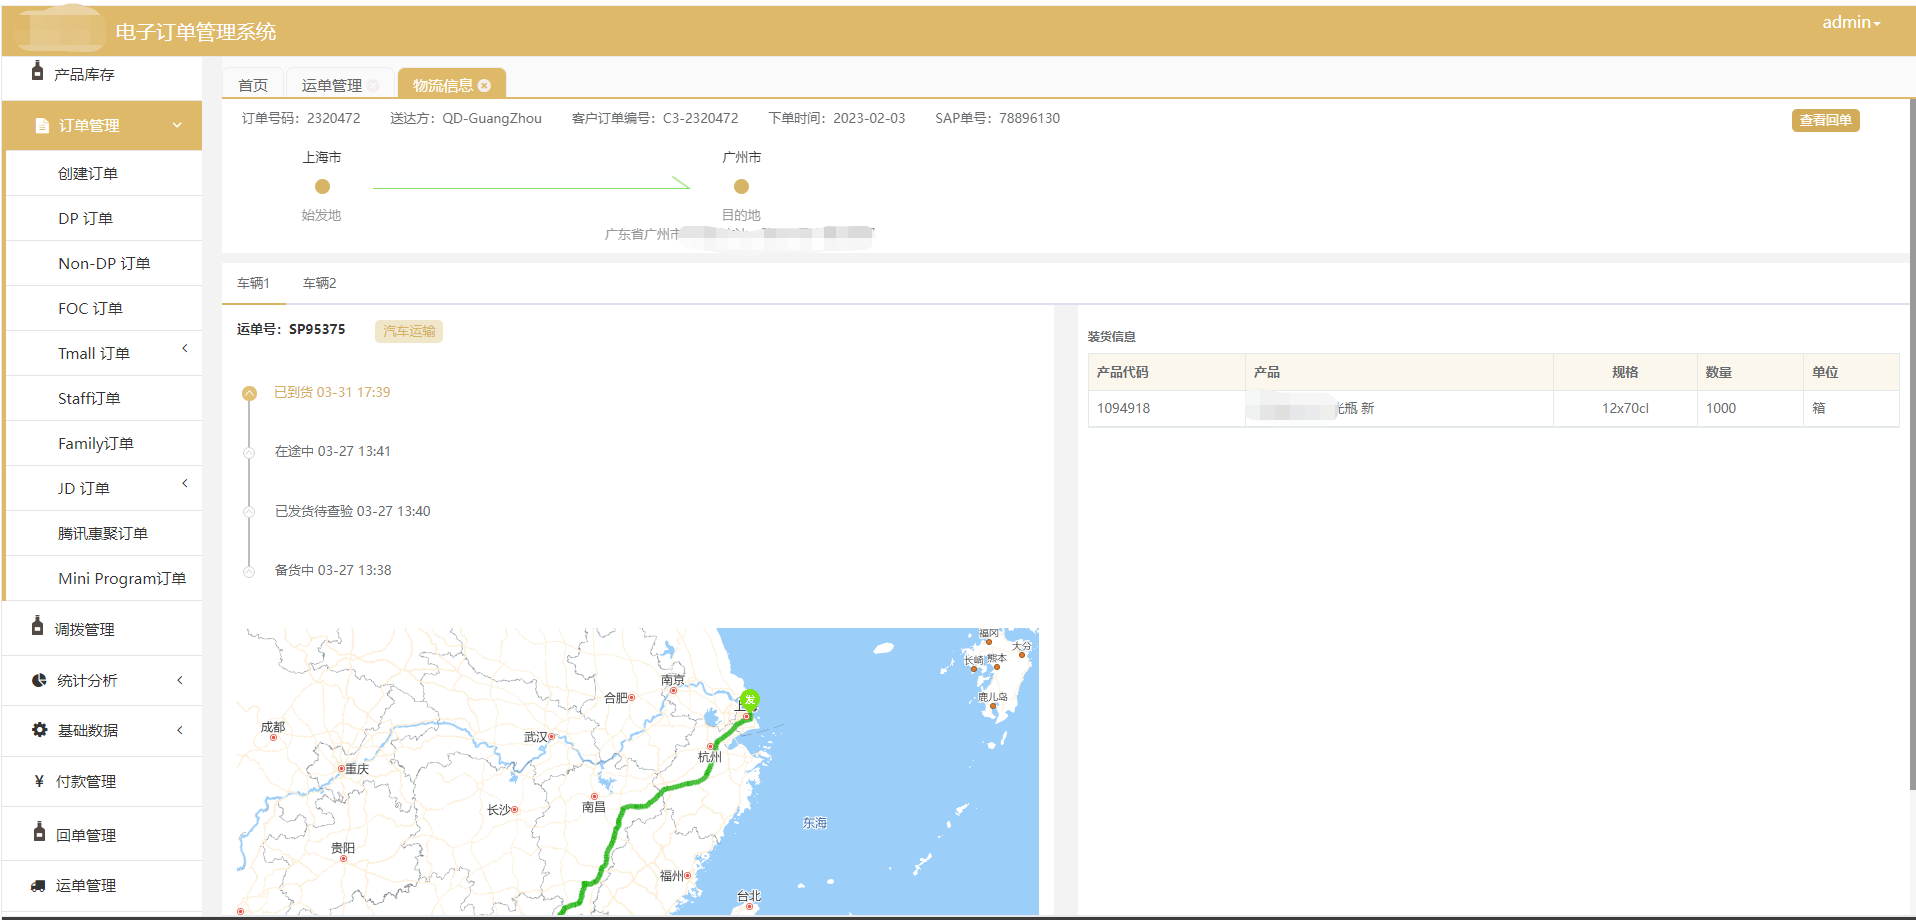1916x920 pixels.
Task: Select the 基础数据 gear icon
Action: point(39,730)
